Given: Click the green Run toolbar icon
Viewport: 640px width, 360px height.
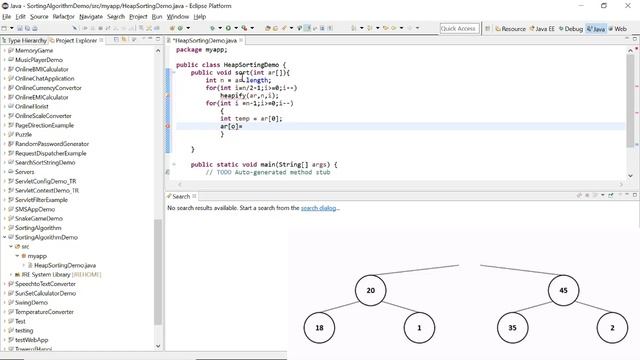Looking at the screenshot, I should [x=228, y=28].
